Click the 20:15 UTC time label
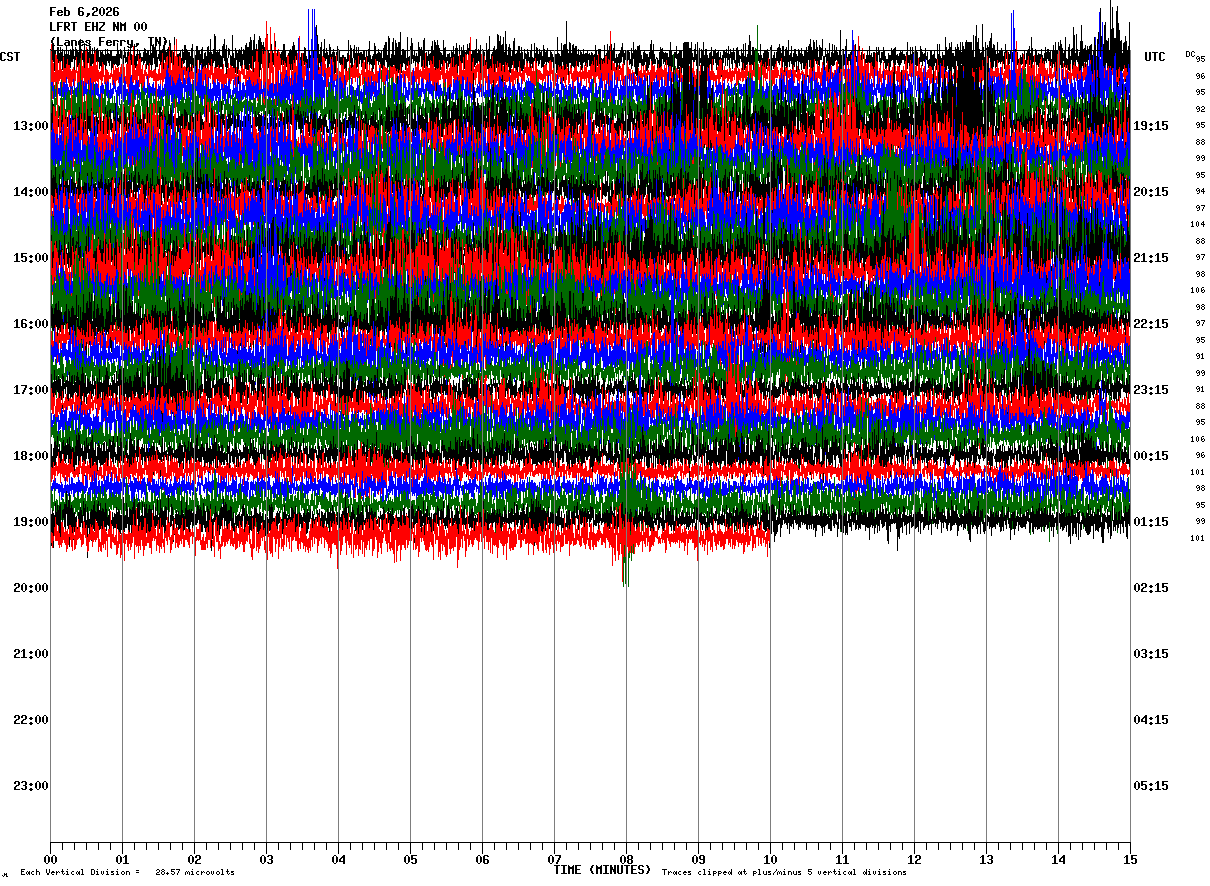 click(1151, 192)
